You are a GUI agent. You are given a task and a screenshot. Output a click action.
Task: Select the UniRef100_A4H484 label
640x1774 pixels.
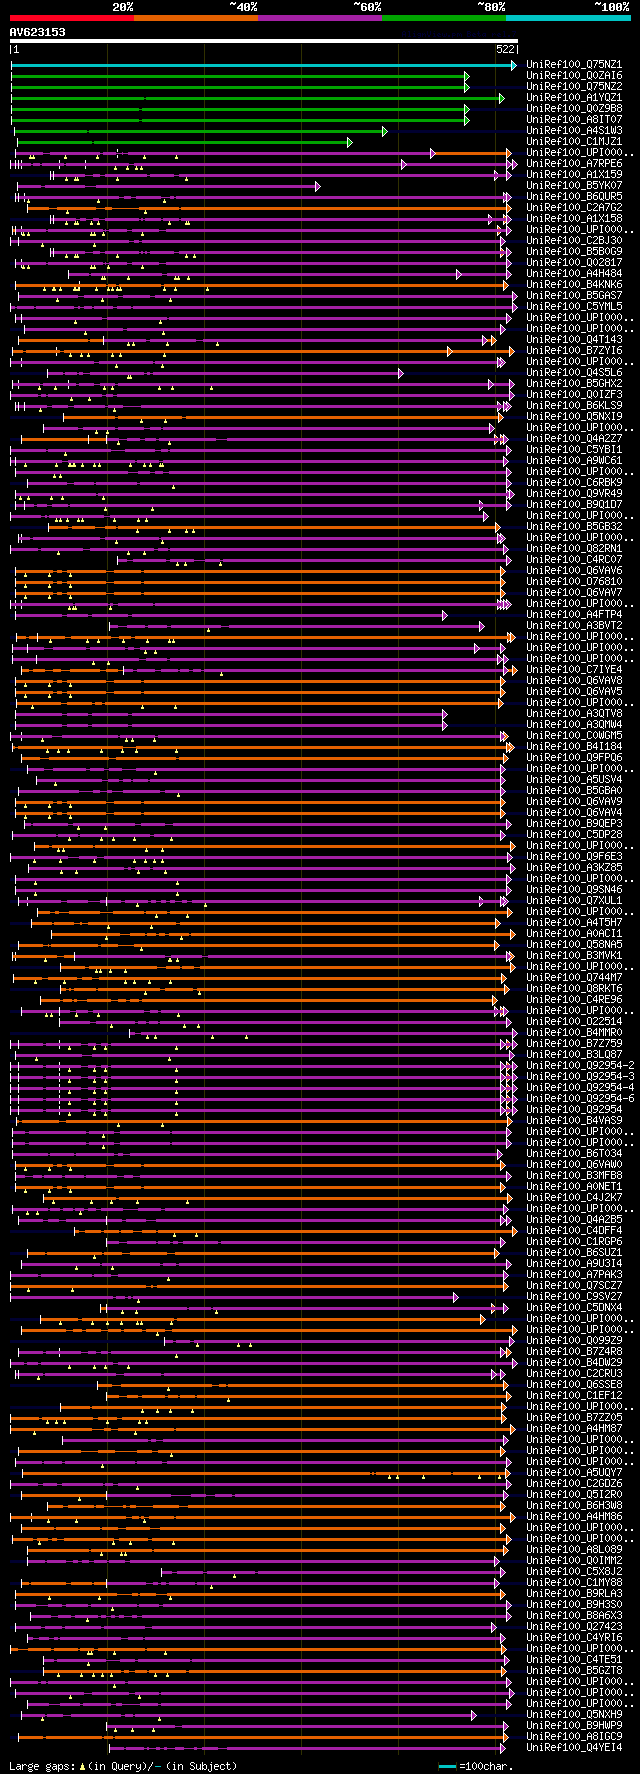click(x=574, y=274)
